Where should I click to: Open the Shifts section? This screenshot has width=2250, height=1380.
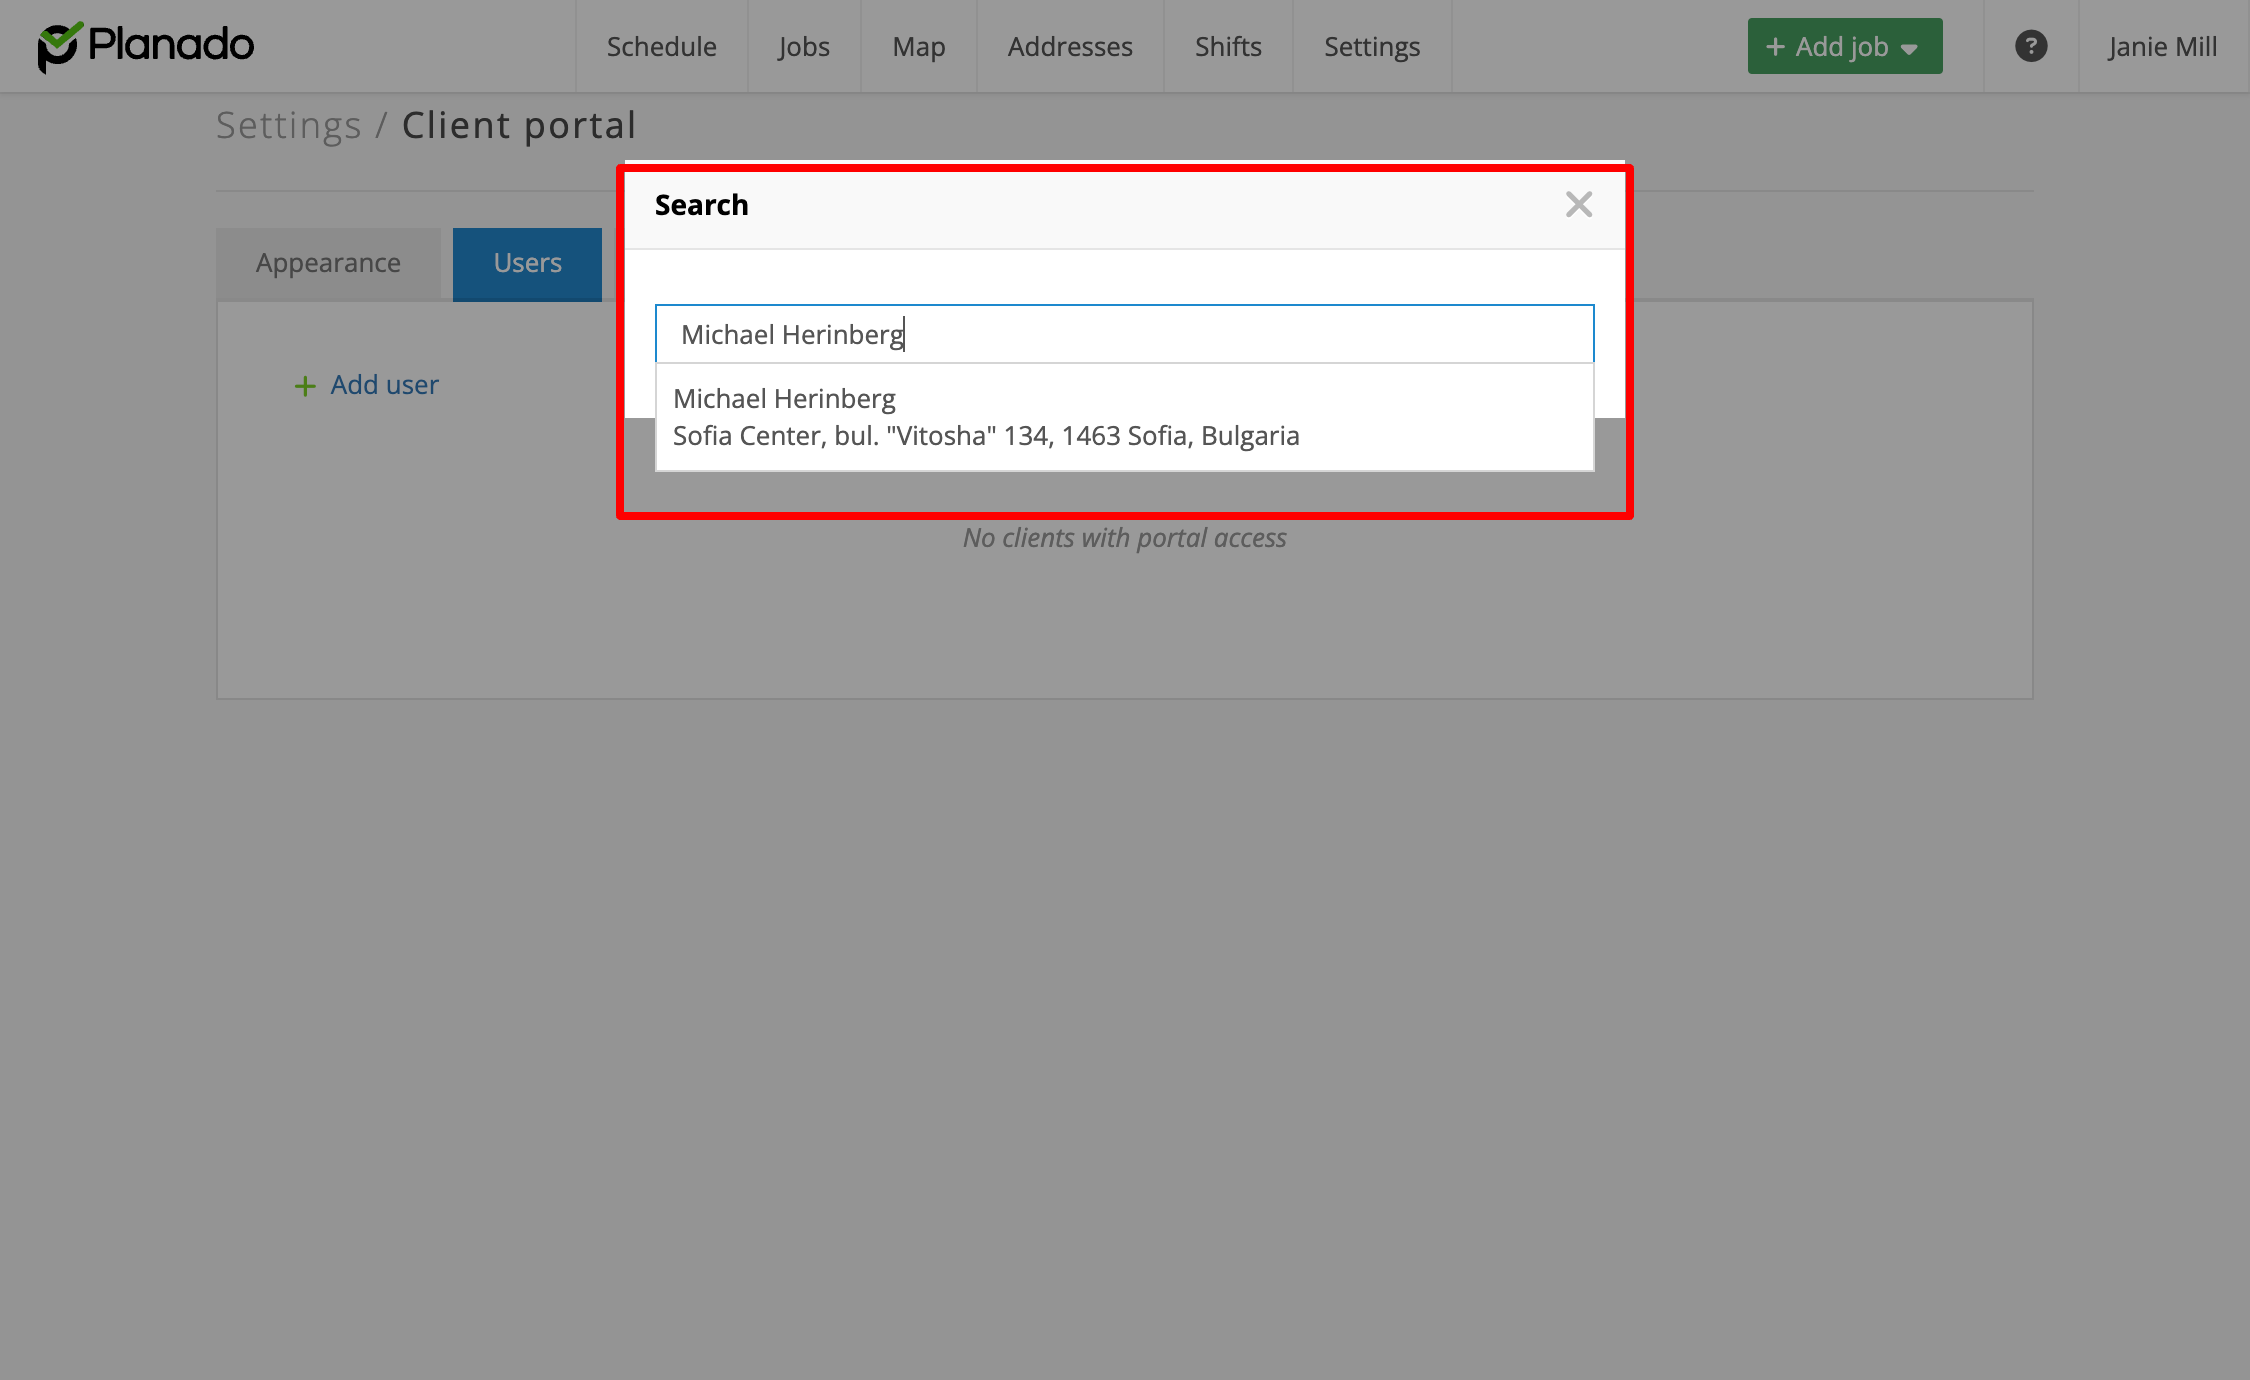point(1227,46)
